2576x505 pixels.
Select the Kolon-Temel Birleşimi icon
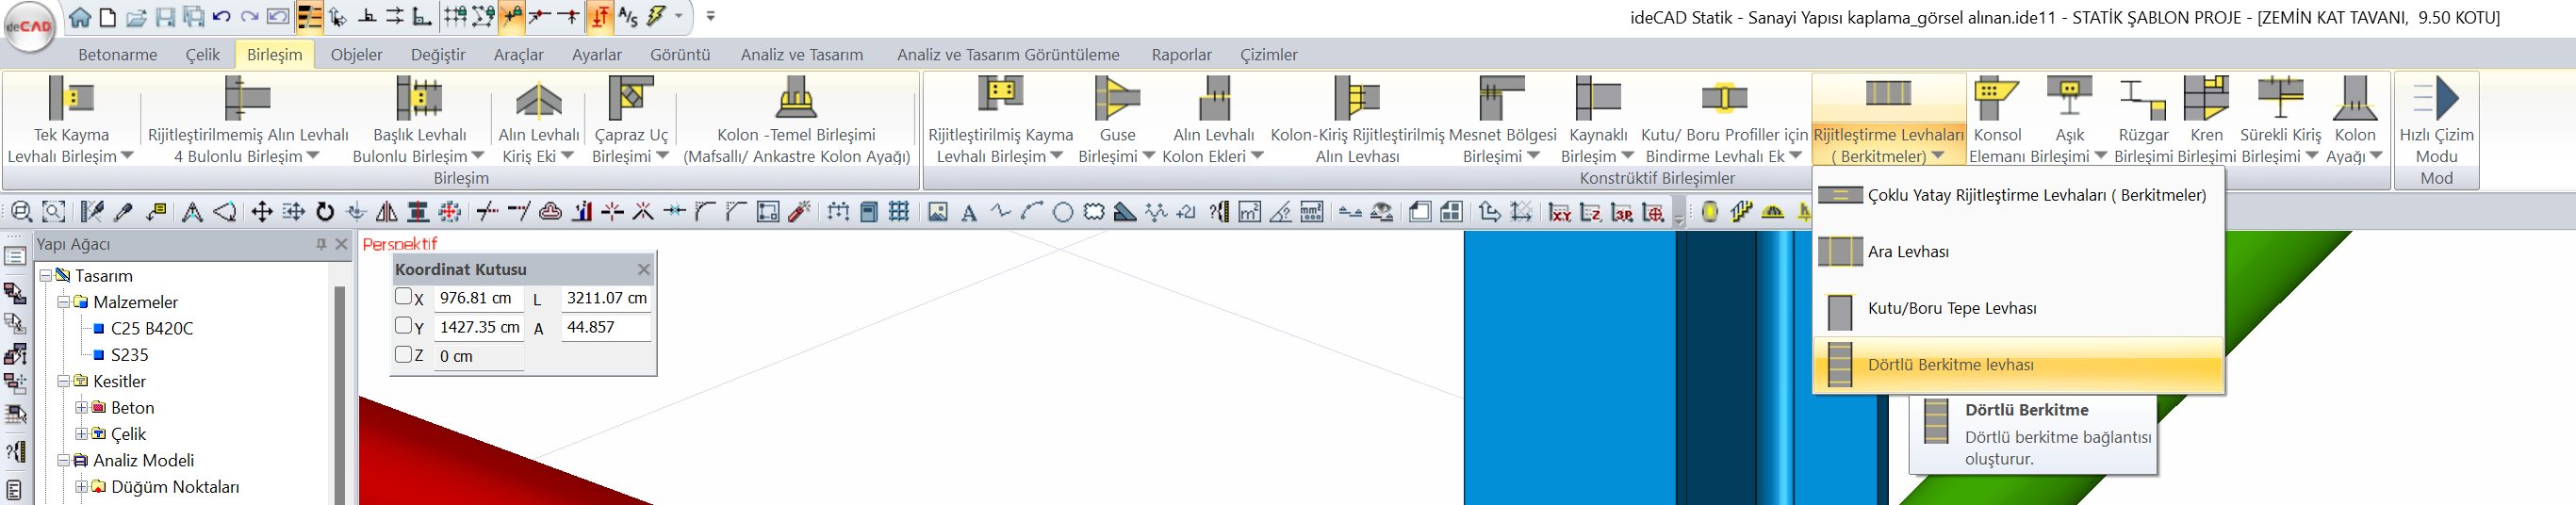pos(796,98)
